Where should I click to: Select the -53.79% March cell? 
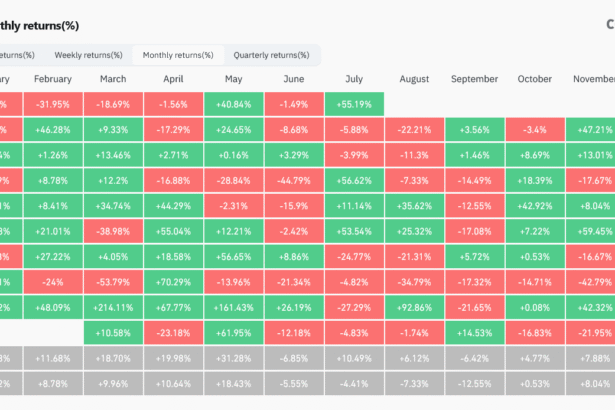coord(112,282)
